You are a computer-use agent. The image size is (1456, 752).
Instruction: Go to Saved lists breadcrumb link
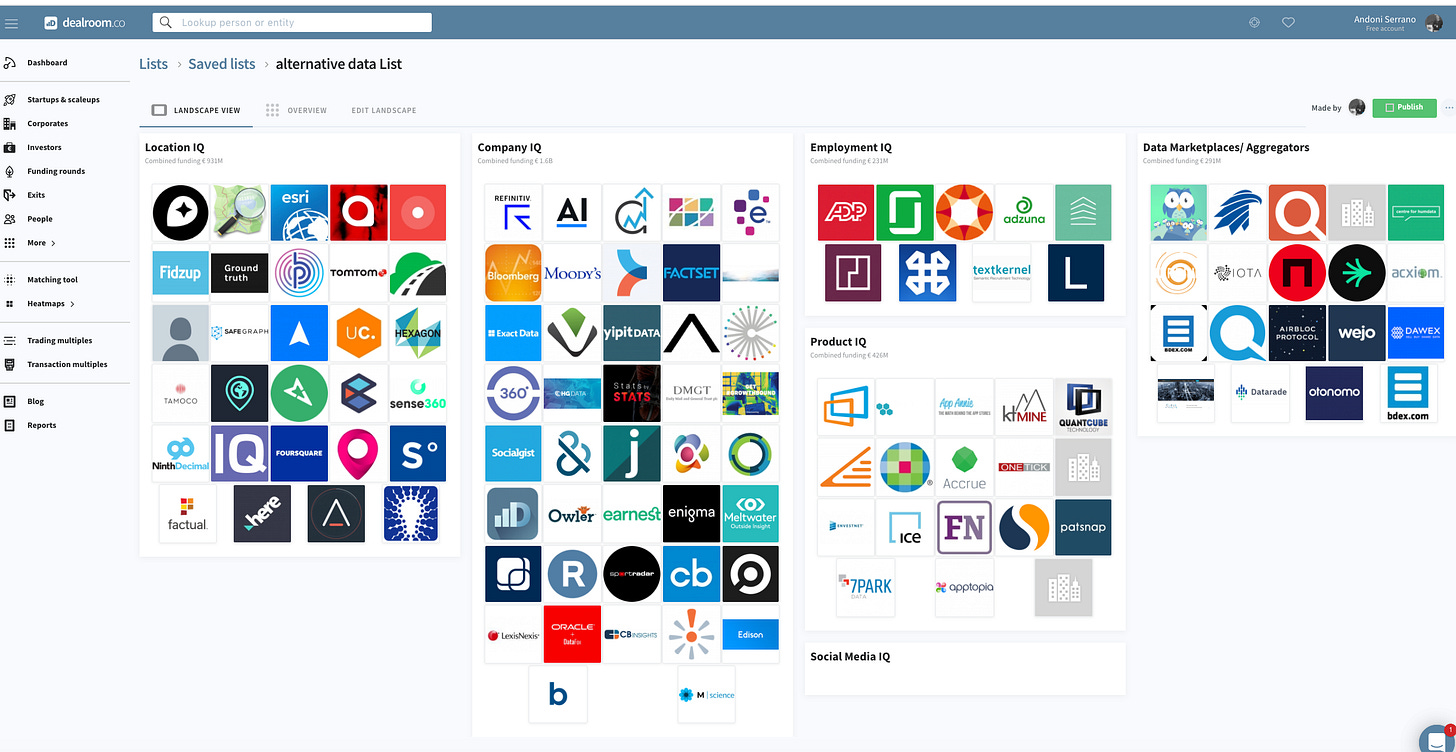click(x=222, y=64)
